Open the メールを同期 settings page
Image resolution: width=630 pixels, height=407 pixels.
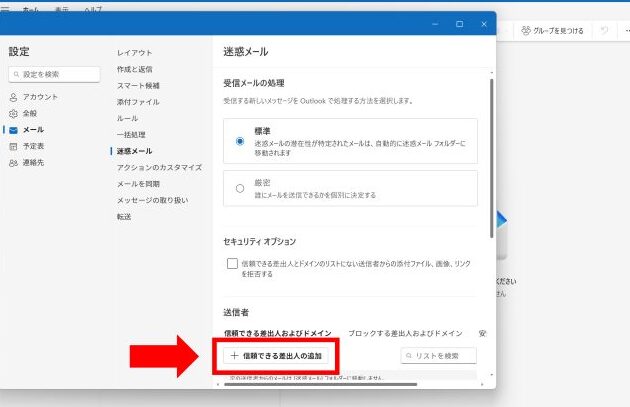(x=138, y=184)
